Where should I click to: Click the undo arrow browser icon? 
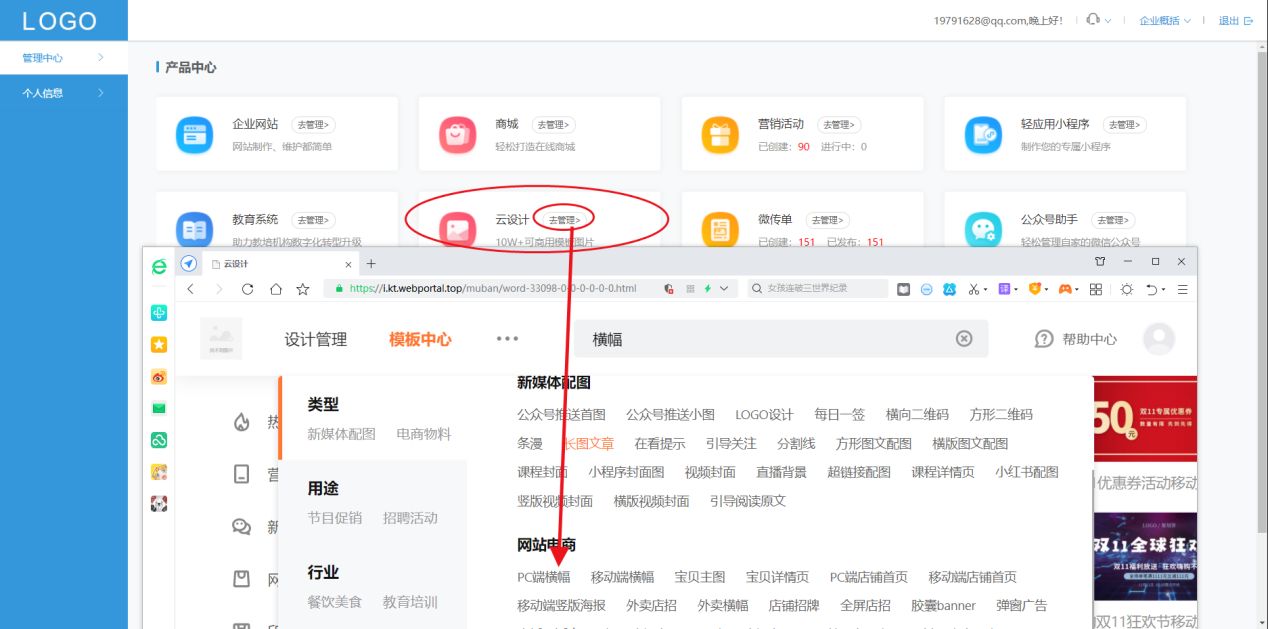tap(1152, 289)
